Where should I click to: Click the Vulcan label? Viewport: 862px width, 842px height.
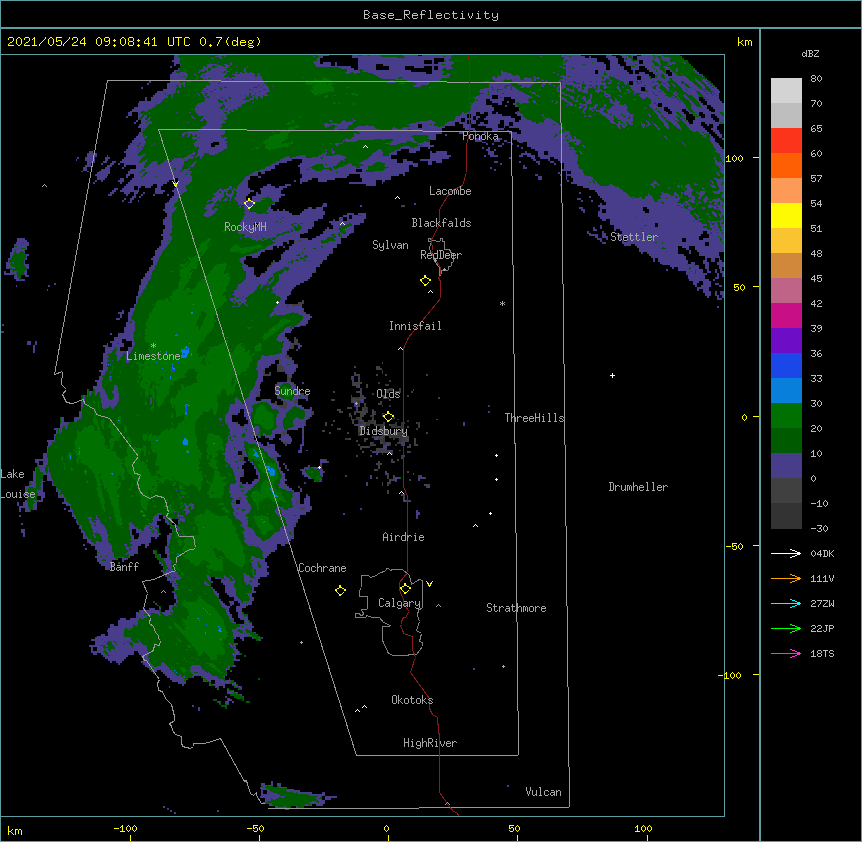pyautogui.click(x=543, y=792)
